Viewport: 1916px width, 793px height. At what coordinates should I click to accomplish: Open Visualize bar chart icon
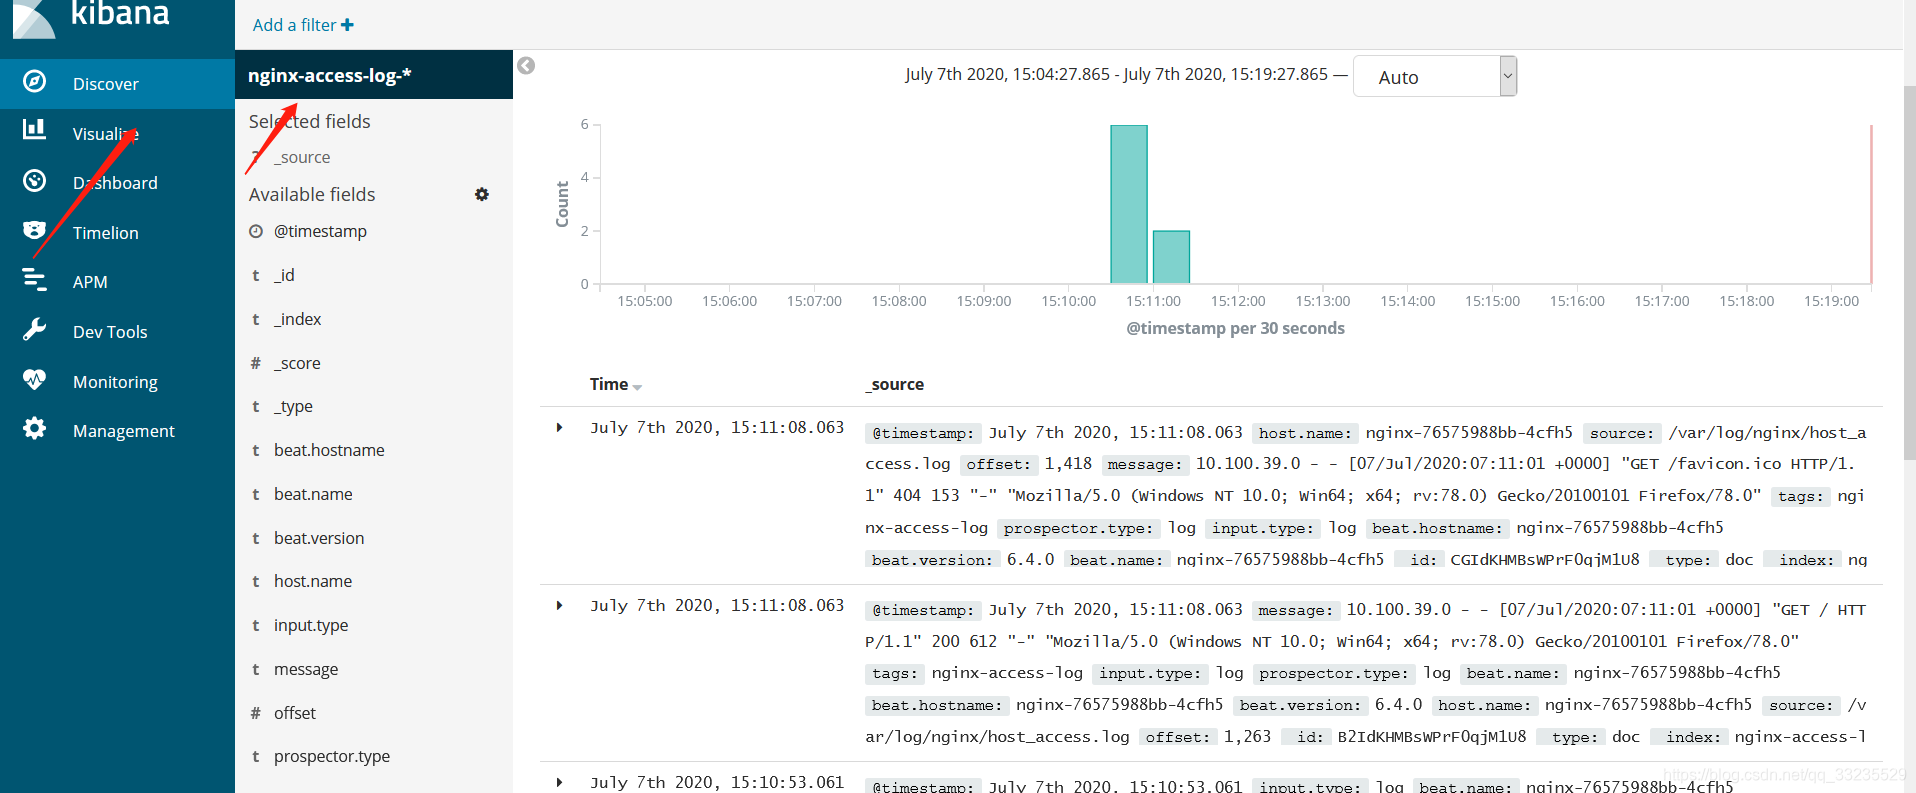pos(35,129)
